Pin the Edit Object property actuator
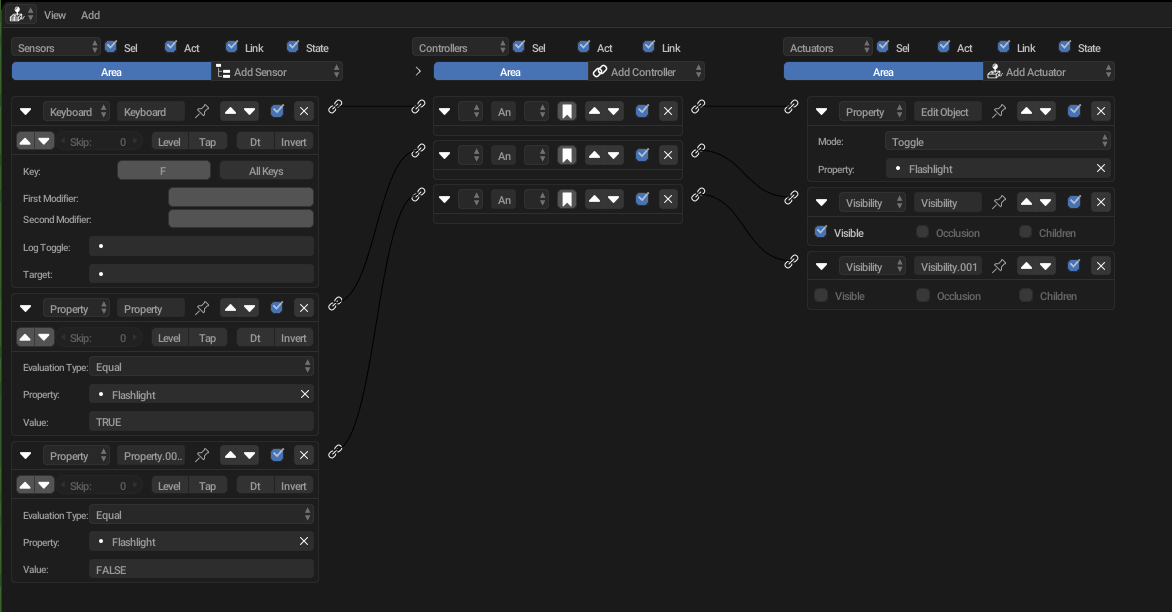 pyautogui.click(x=998, y=112)
